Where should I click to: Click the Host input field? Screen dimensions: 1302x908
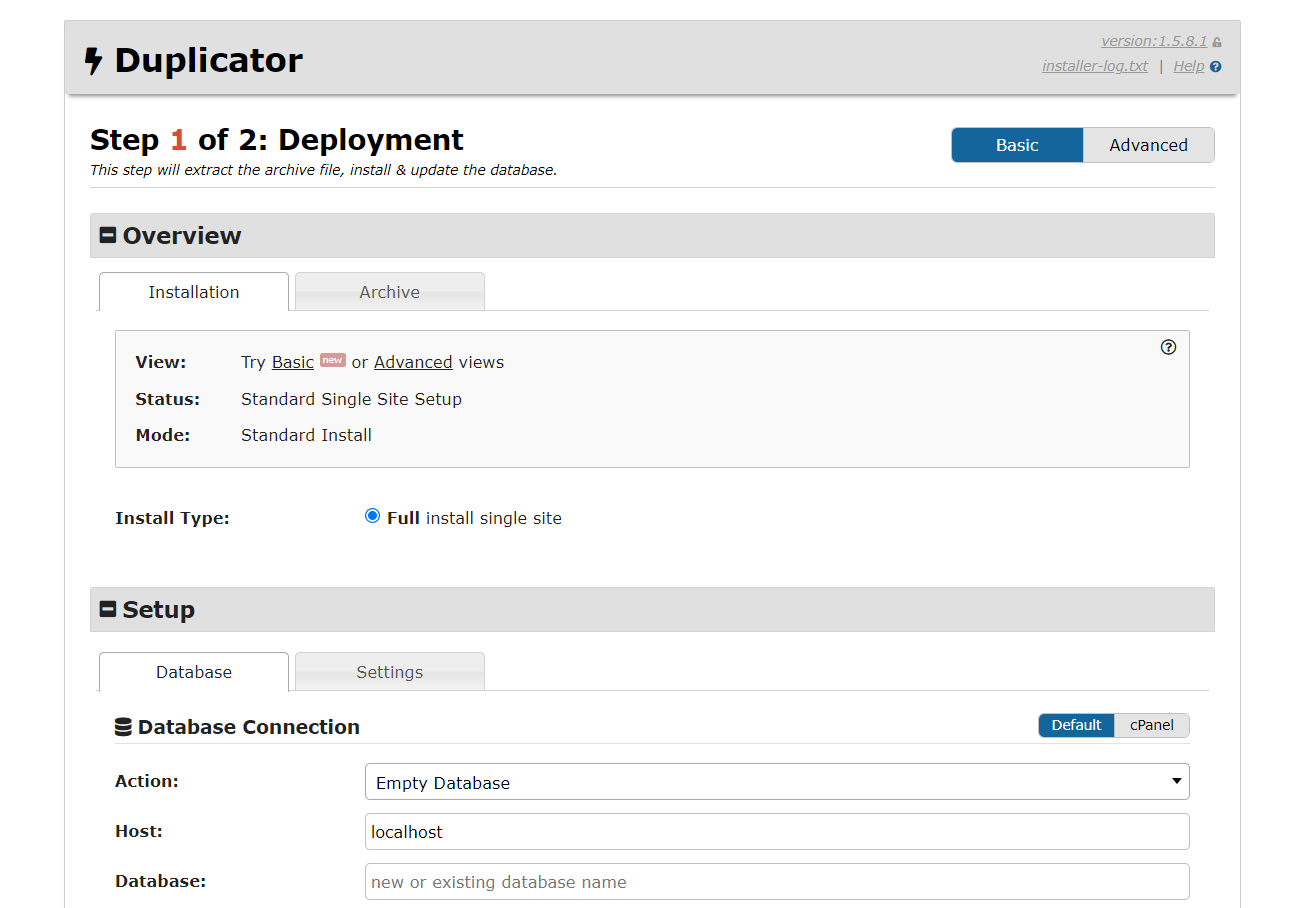[776, 831]
